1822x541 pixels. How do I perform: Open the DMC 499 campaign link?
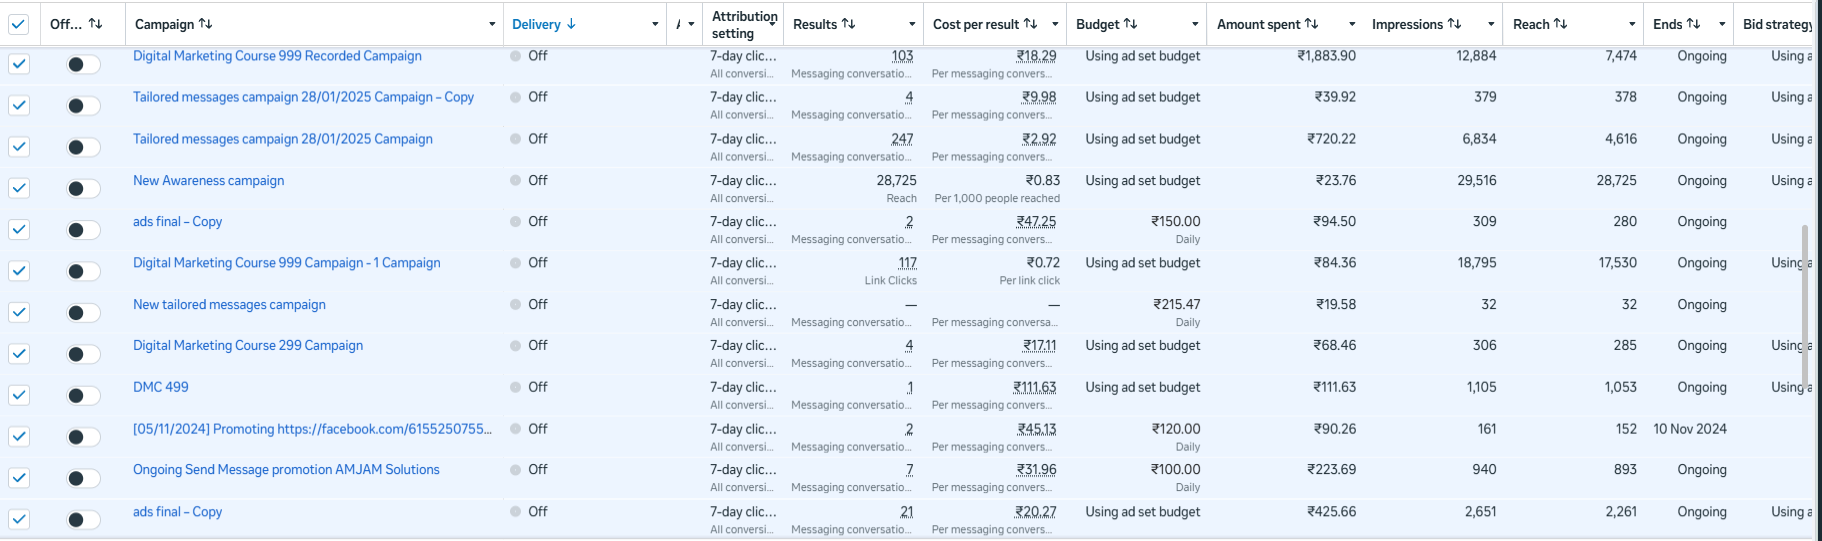[160, 387]
